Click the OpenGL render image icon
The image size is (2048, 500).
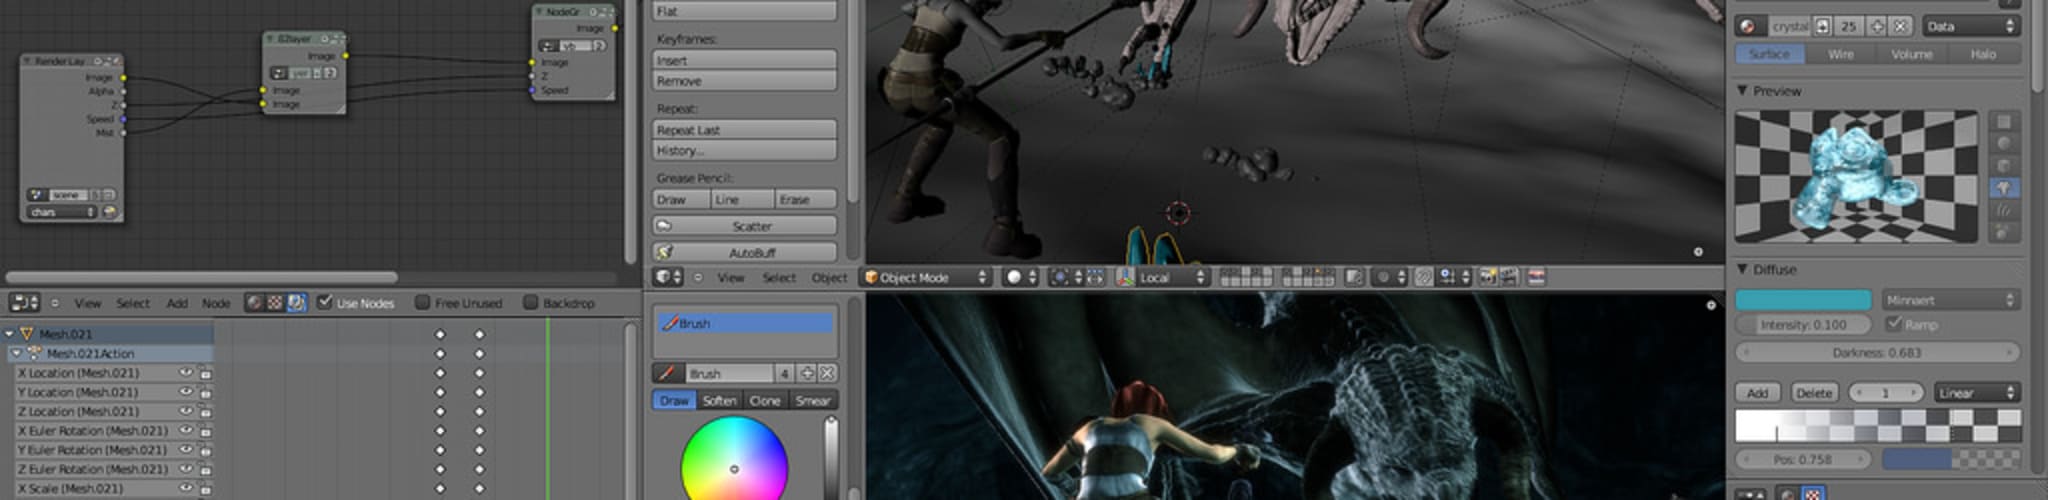tap(1487, 277)
